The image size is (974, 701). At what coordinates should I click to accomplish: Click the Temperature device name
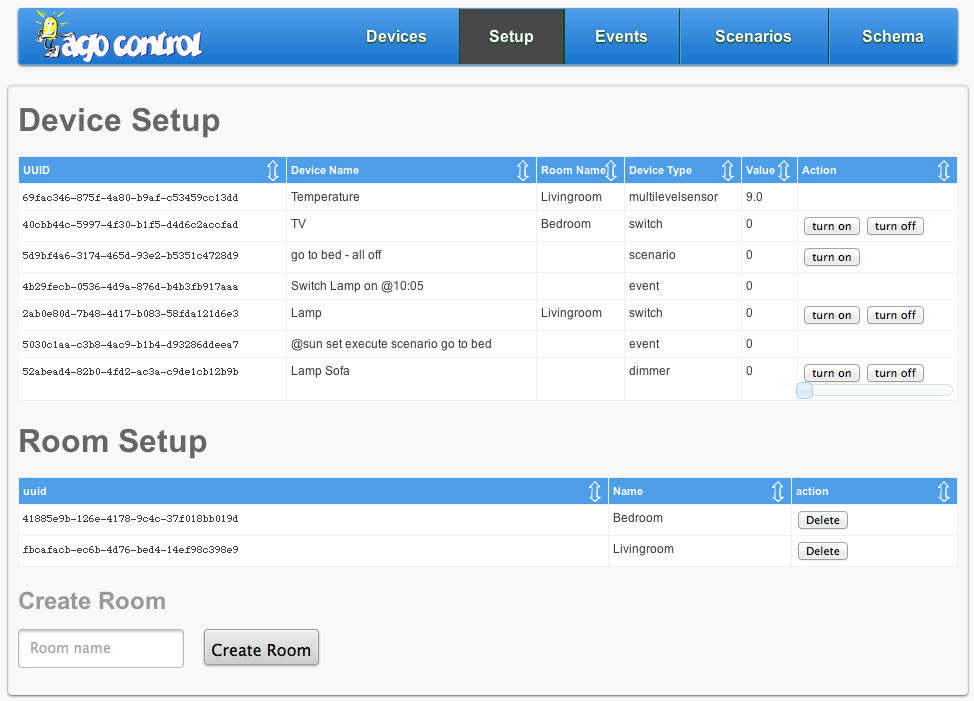[325, 197]
